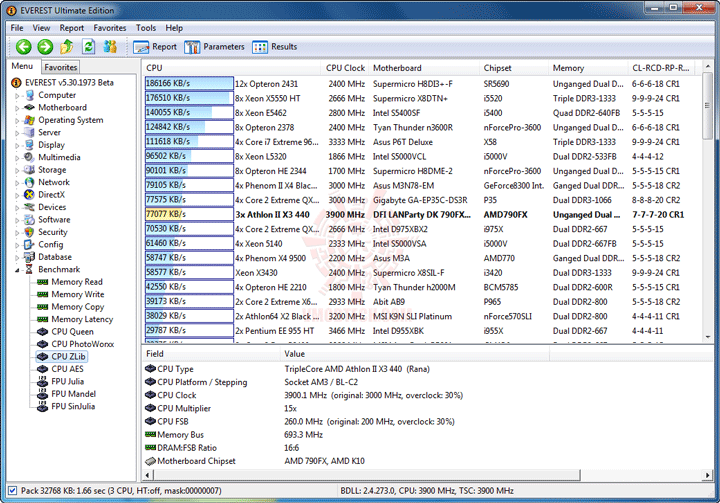Toggle the status bar checkbox

pos(12,491)
